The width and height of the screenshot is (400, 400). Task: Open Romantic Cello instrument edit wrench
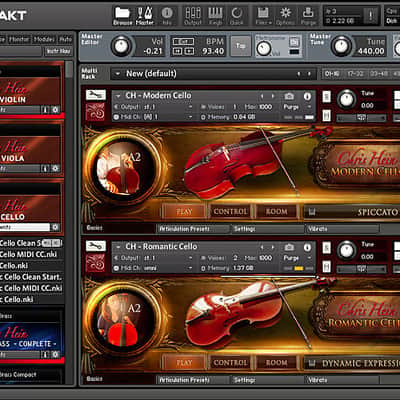[96, 246]
